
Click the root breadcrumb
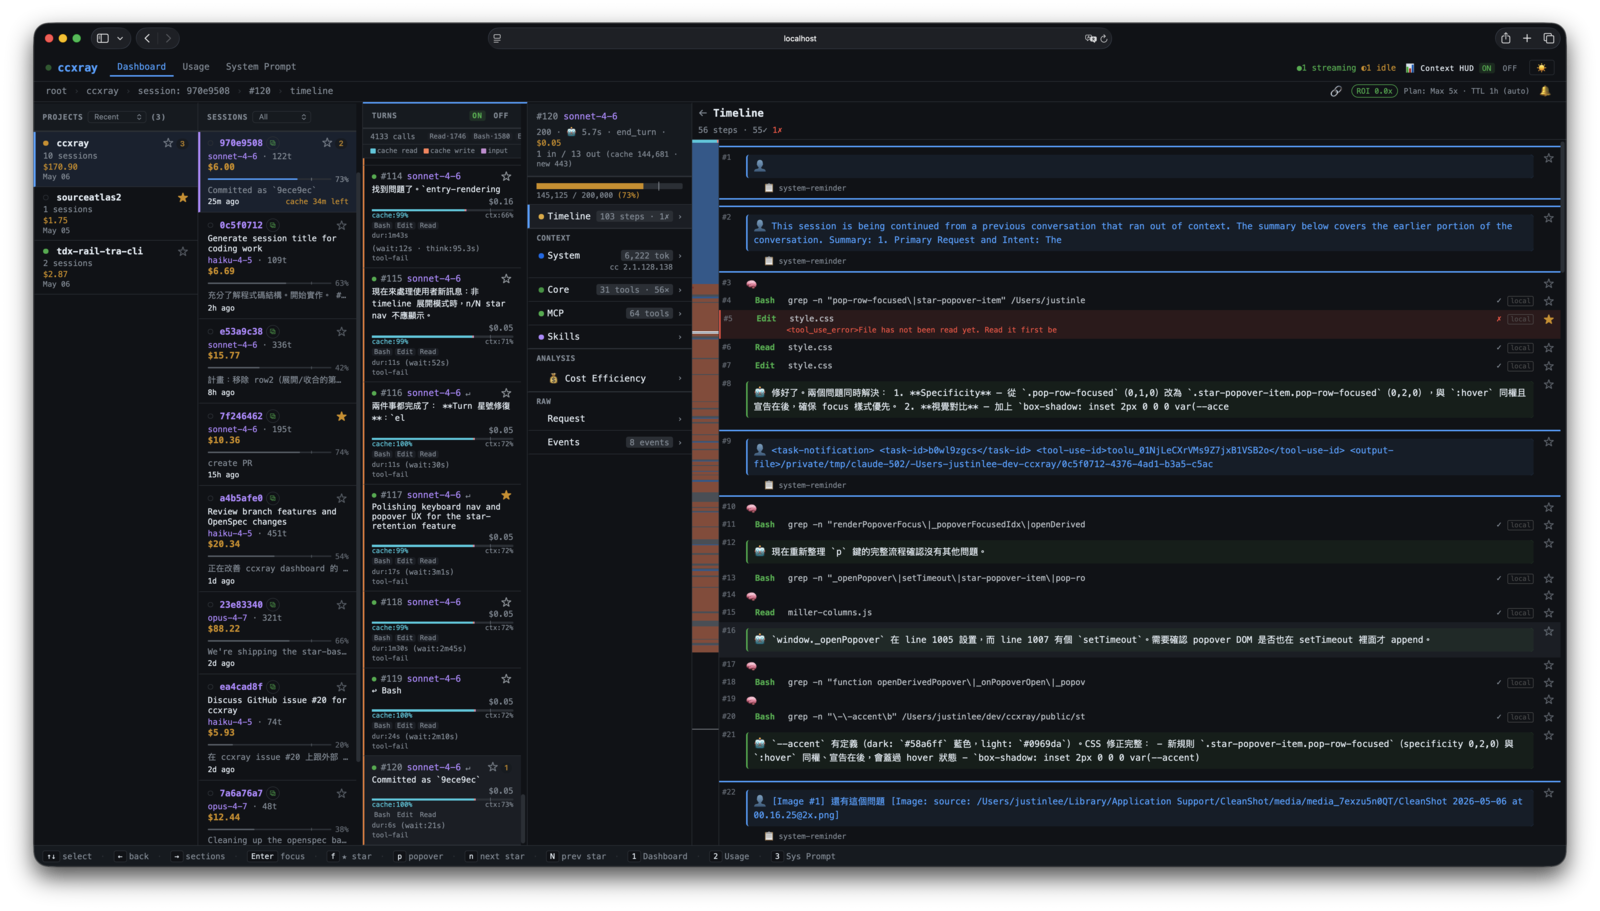(56, 91)
